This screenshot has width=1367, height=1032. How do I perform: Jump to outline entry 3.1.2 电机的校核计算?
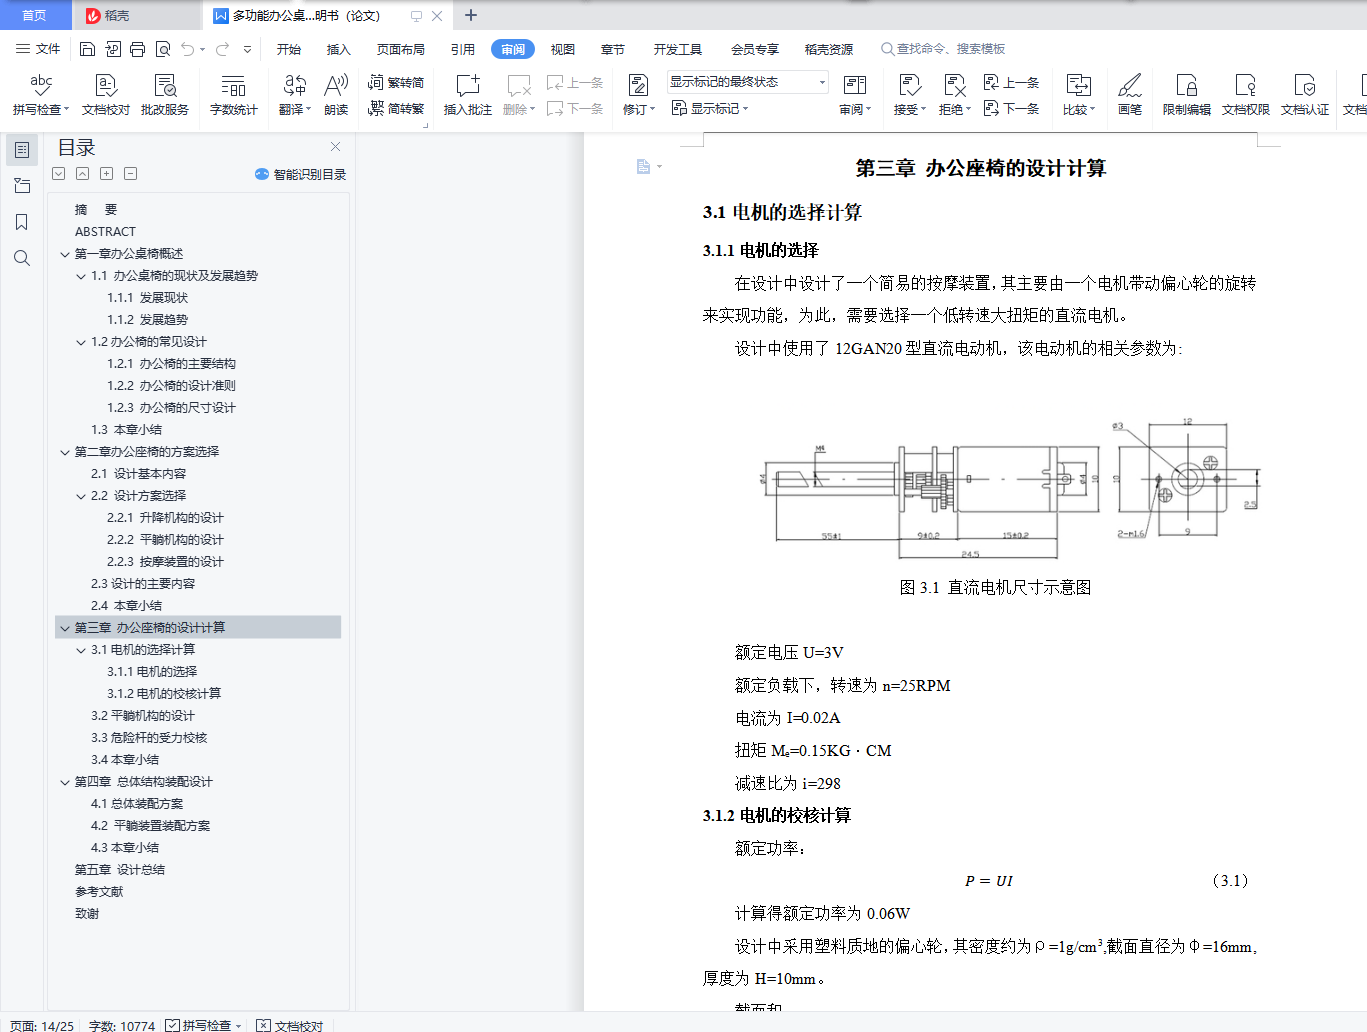[164, 694]
